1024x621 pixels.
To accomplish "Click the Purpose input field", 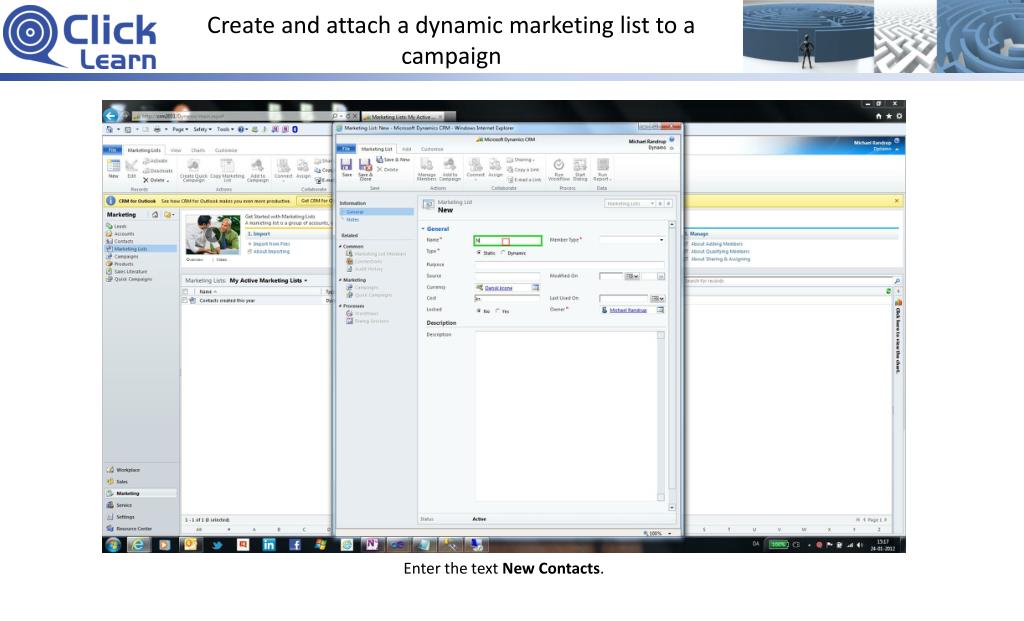I will 569,264.
